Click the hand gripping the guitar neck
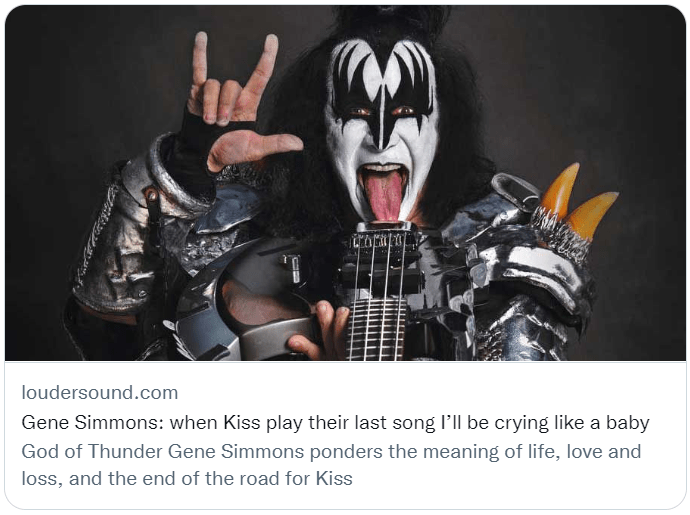This screenshot has height=515, width=690. pos(320,331)
